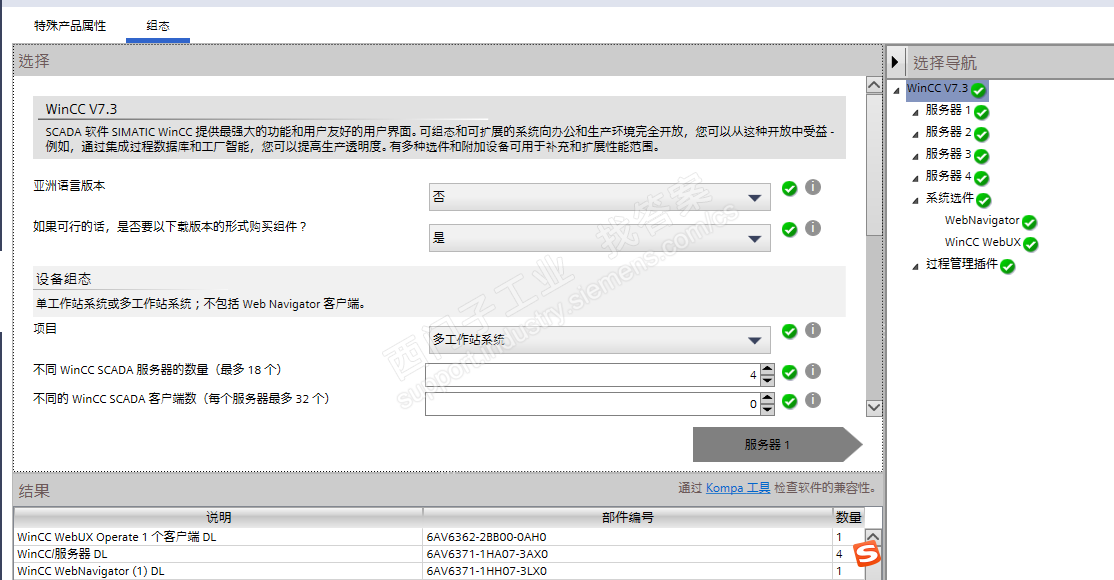
Task: Go to next step 服务器 1 button
Action: [777, 445]
